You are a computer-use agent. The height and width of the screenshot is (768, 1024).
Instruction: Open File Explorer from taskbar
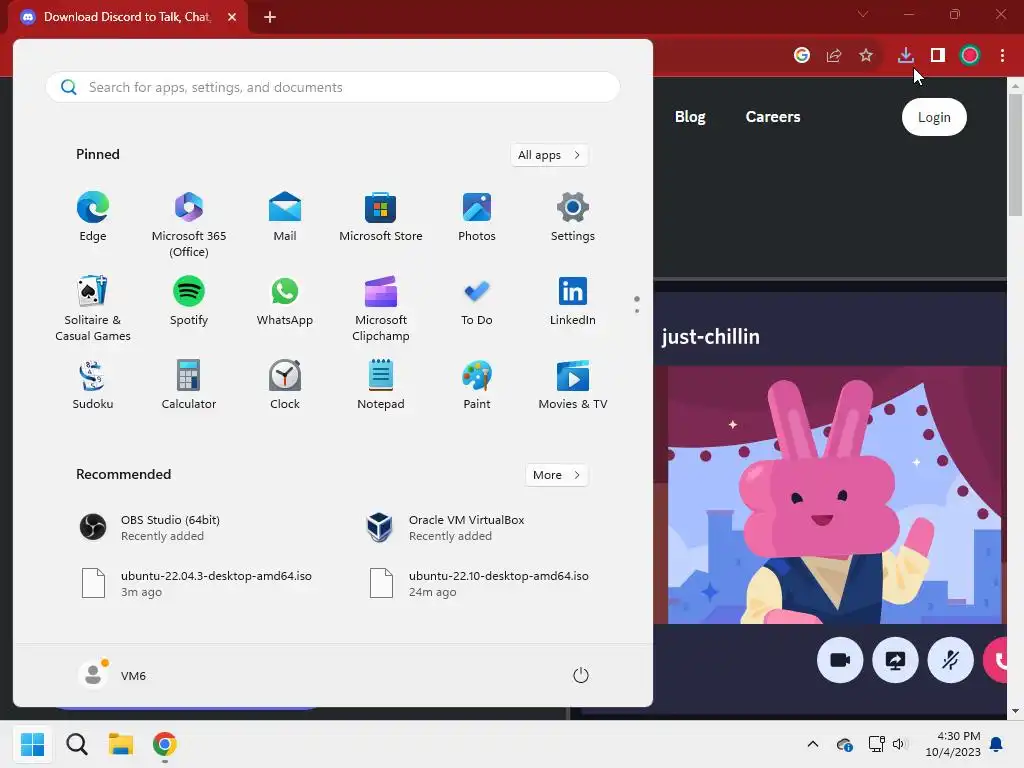[121, 744]
